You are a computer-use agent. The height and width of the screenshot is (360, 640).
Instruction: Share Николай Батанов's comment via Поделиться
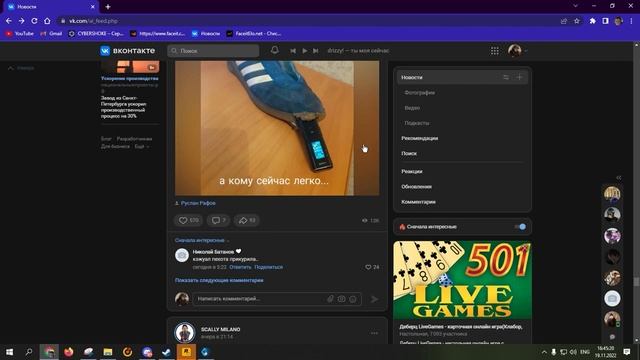click(x=268, y=267)
